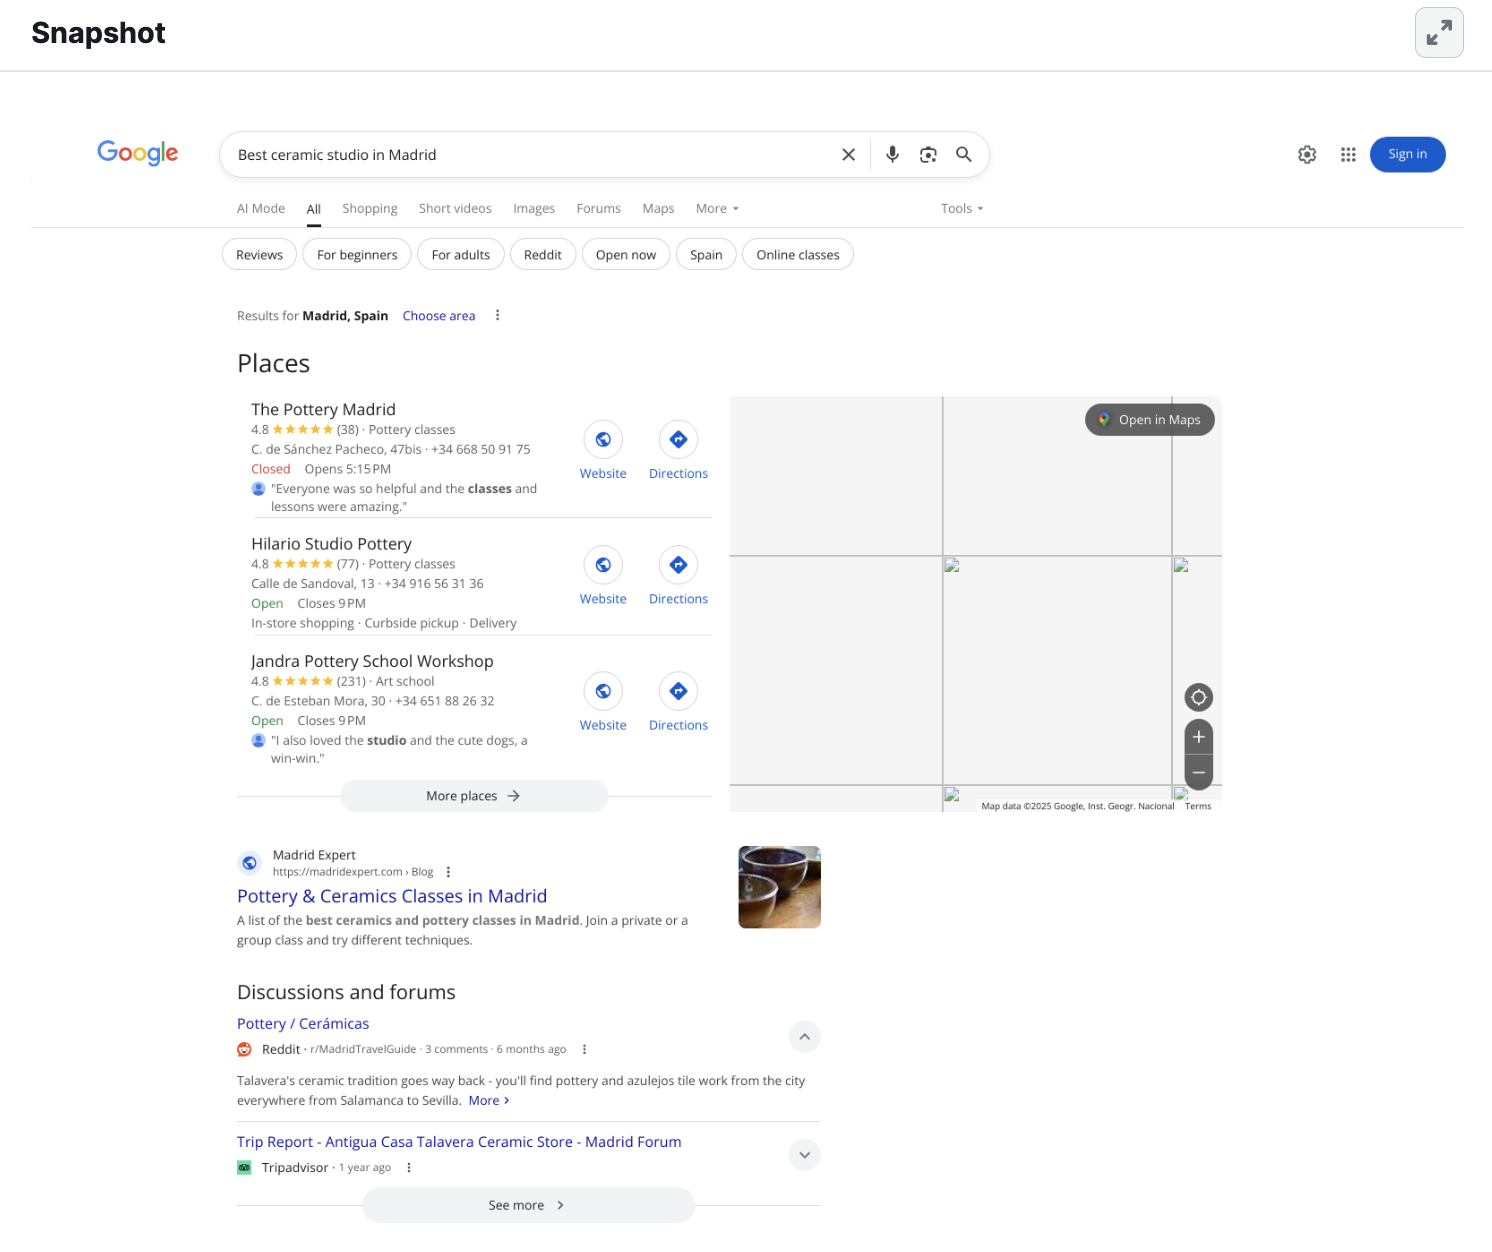Screen dimensions: 1492x1252
Task: Open more options next to Choose area
Action: point(497,316)
